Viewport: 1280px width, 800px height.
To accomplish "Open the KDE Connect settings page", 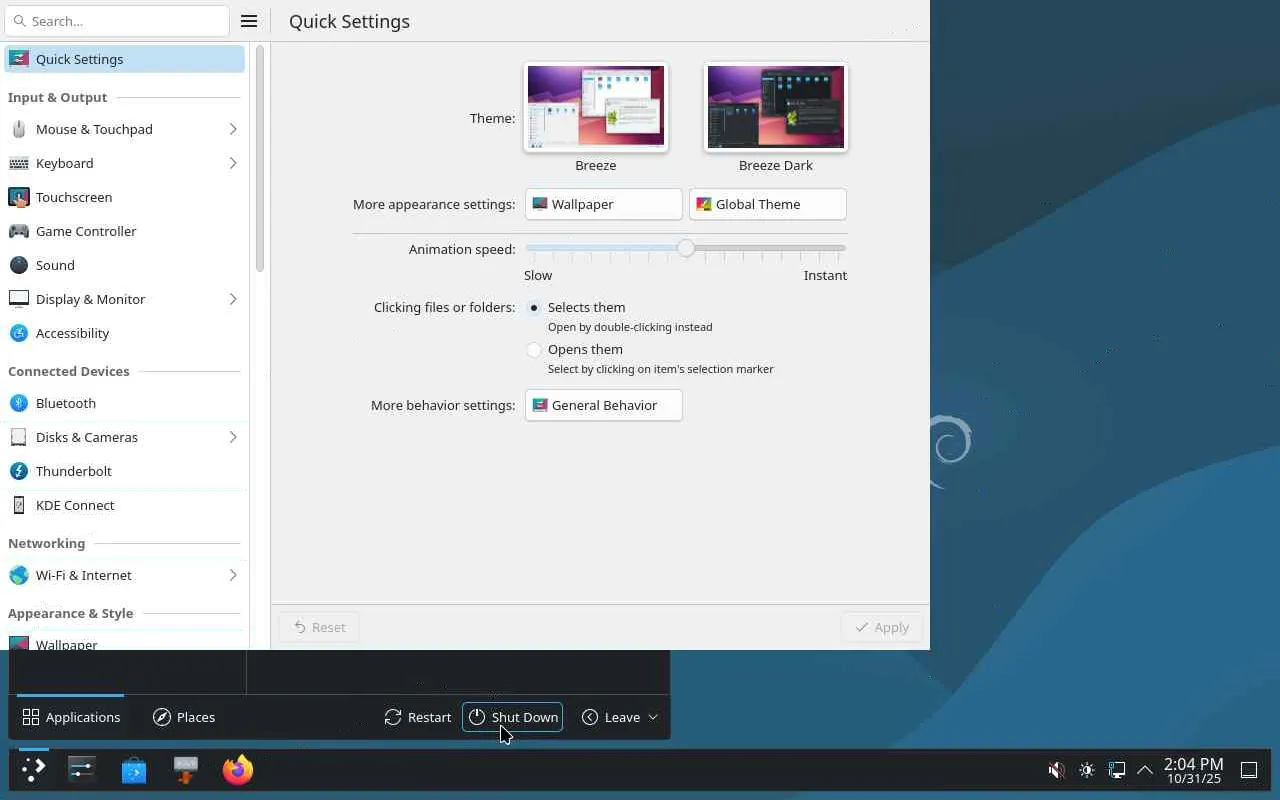I will [x=126, y=505].
